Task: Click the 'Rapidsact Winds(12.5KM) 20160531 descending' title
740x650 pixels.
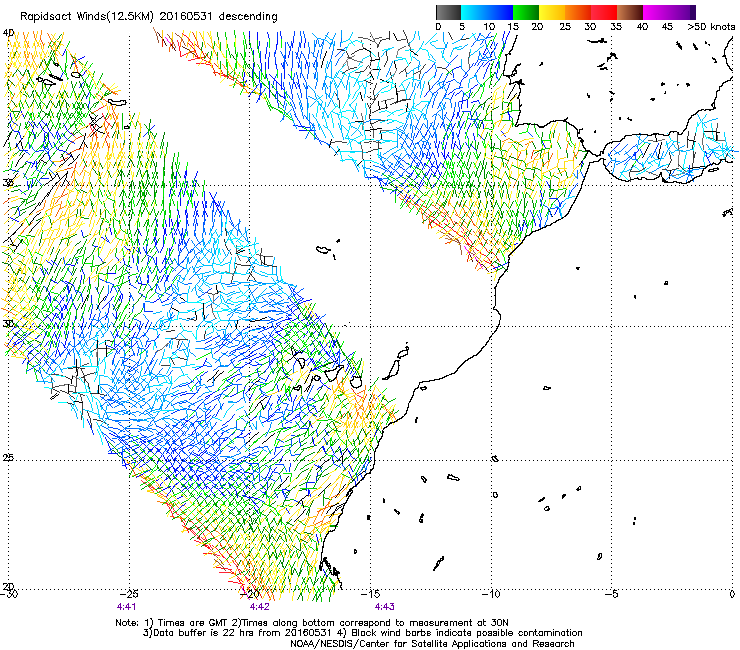Action: [x=149, y=17]
